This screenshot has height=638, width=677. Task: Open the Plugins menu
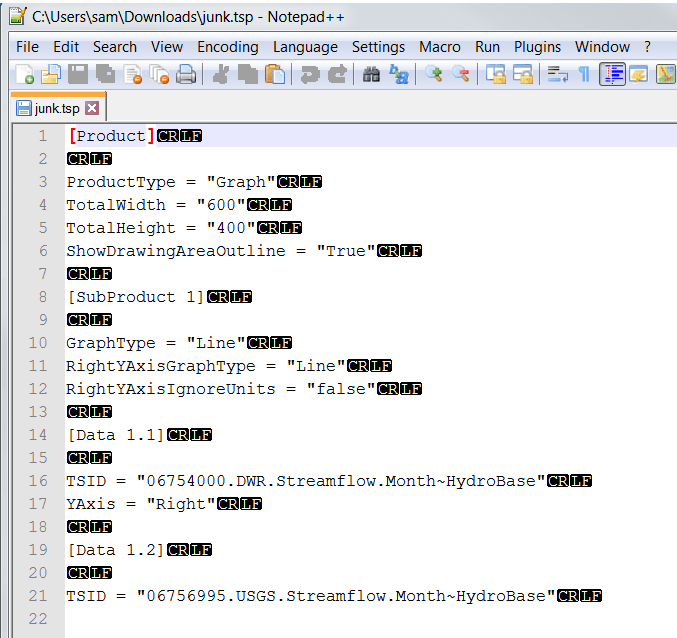point(537,47)
